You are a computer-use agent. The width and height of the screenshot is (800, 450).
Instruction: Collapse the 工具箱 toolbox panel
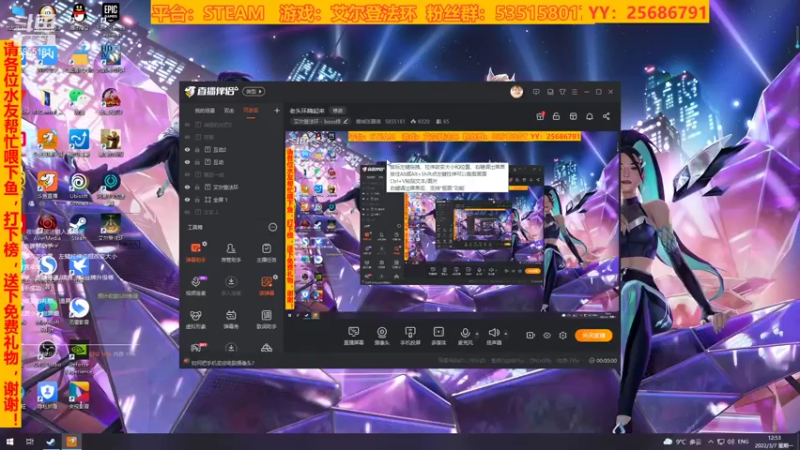click(x=273, y=227)
